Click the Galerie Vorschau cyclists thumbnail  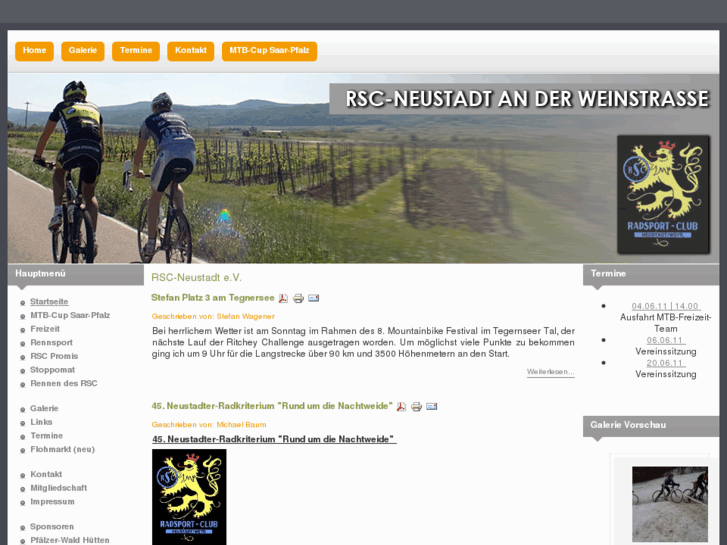tap(670, 504)
